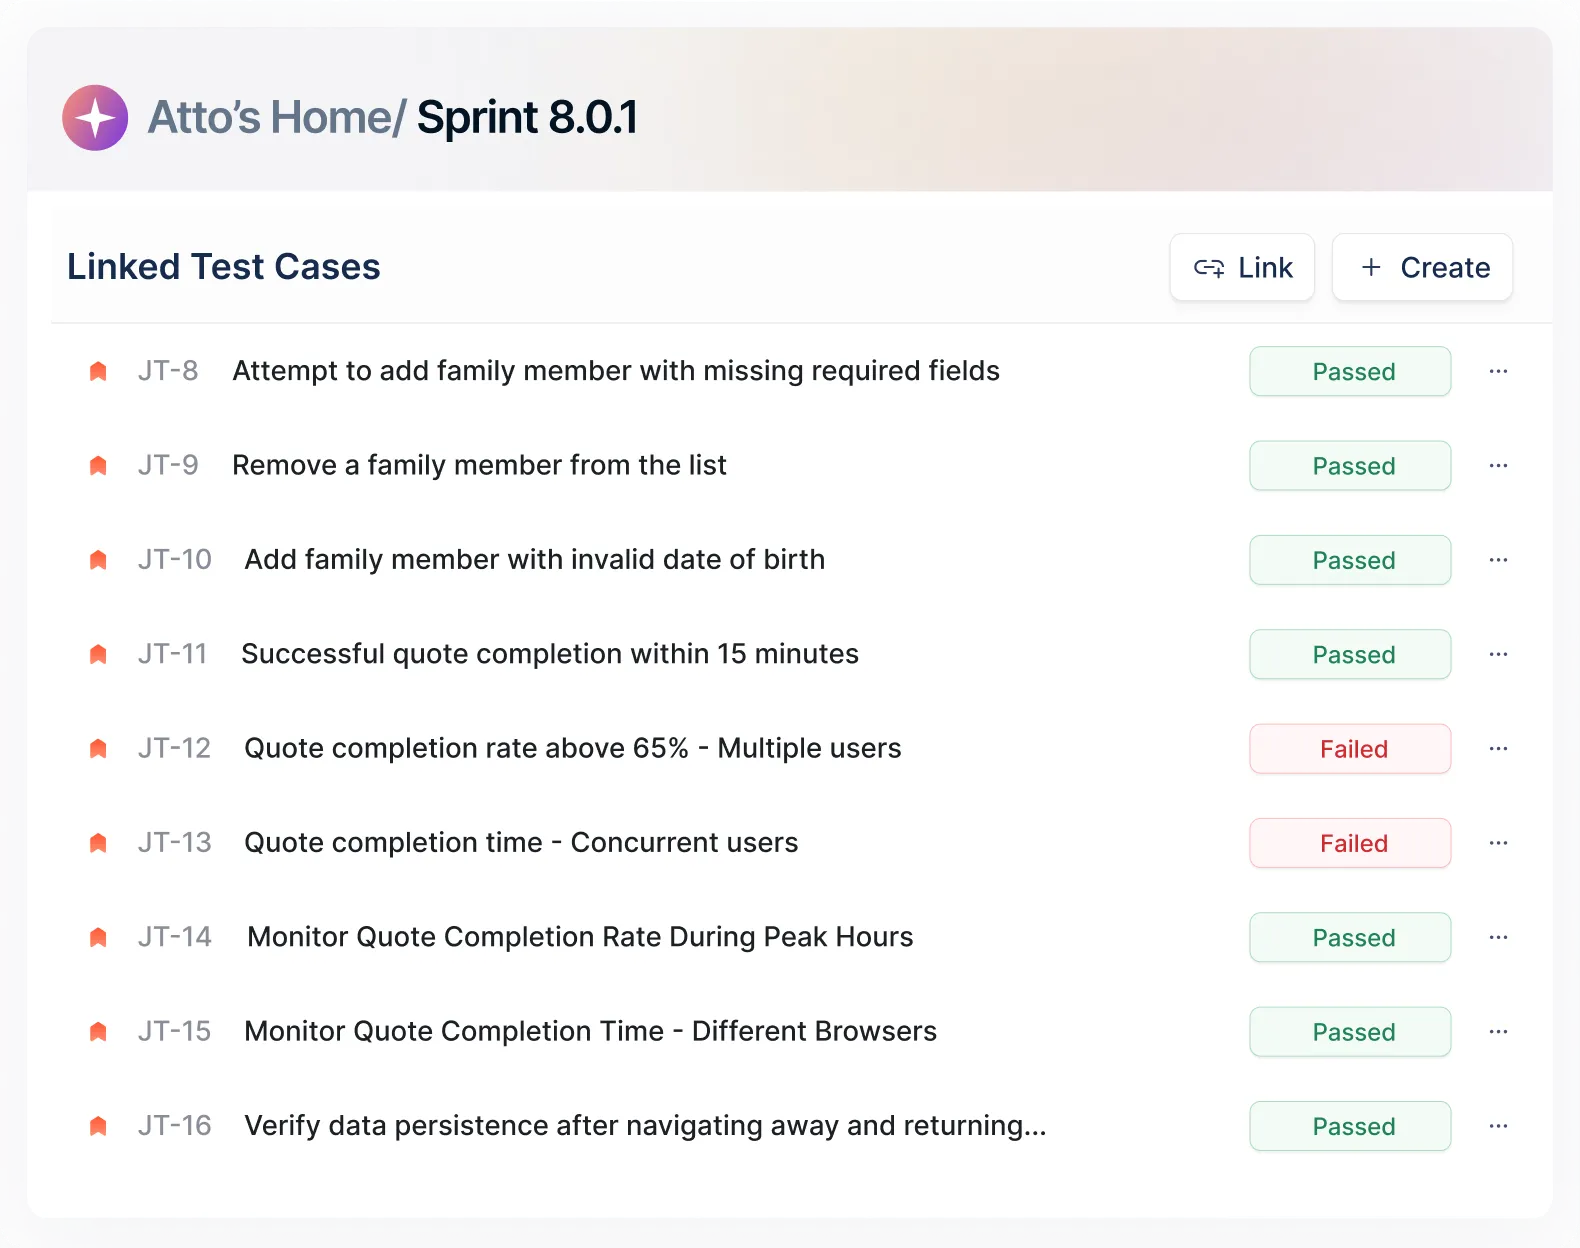Viewport: 1580px width, 1248px height.
Task: Open the three-dot menu for JT-10
Action: (x=1498, y=560)
